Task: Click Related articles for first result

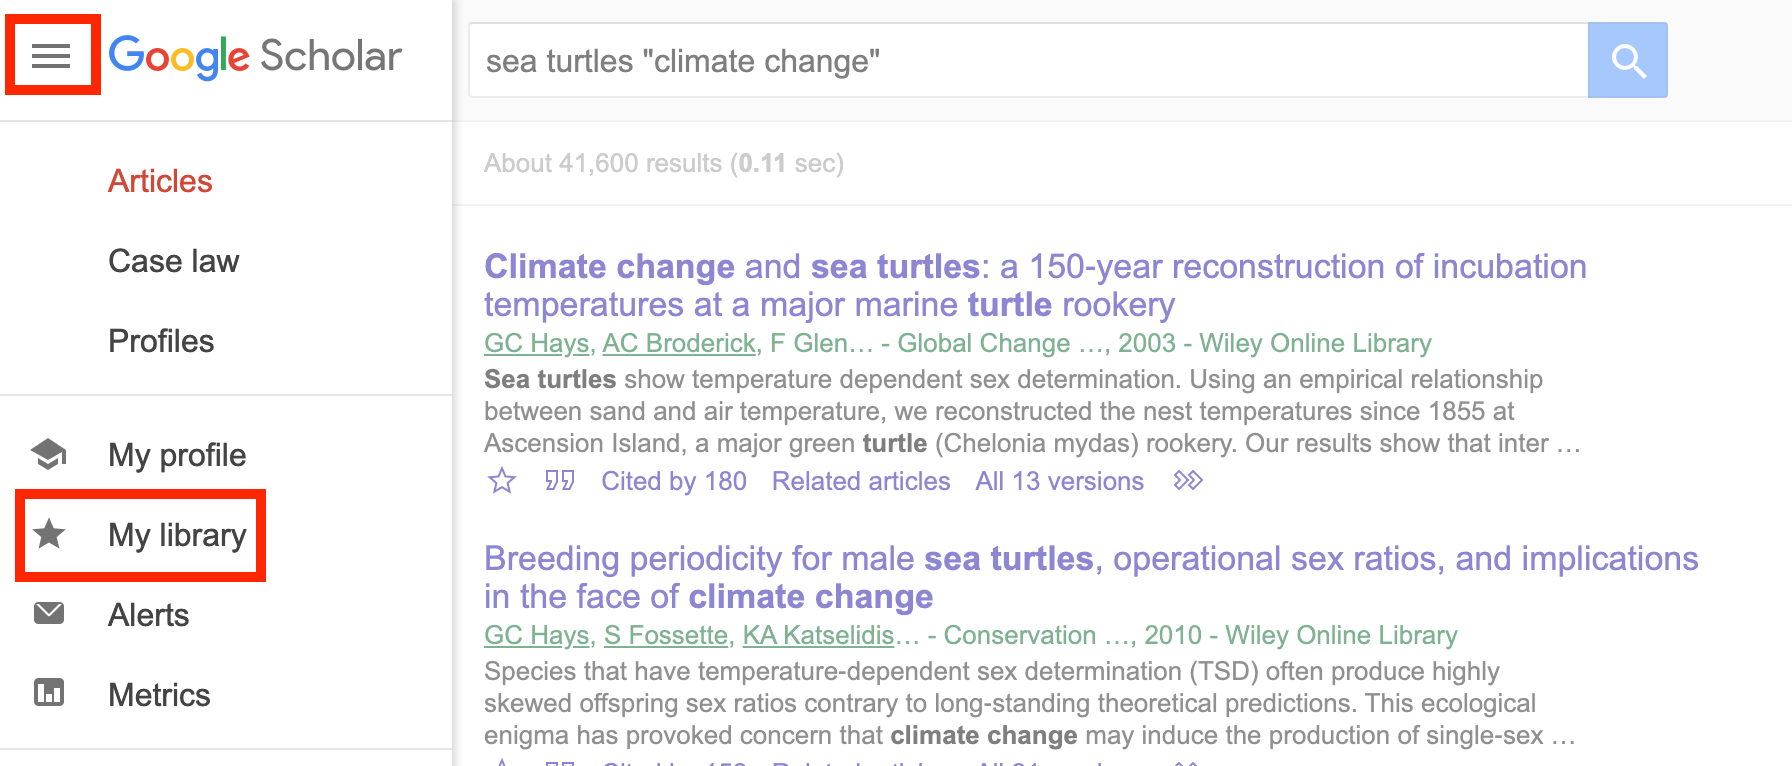Action: point(860,481)
